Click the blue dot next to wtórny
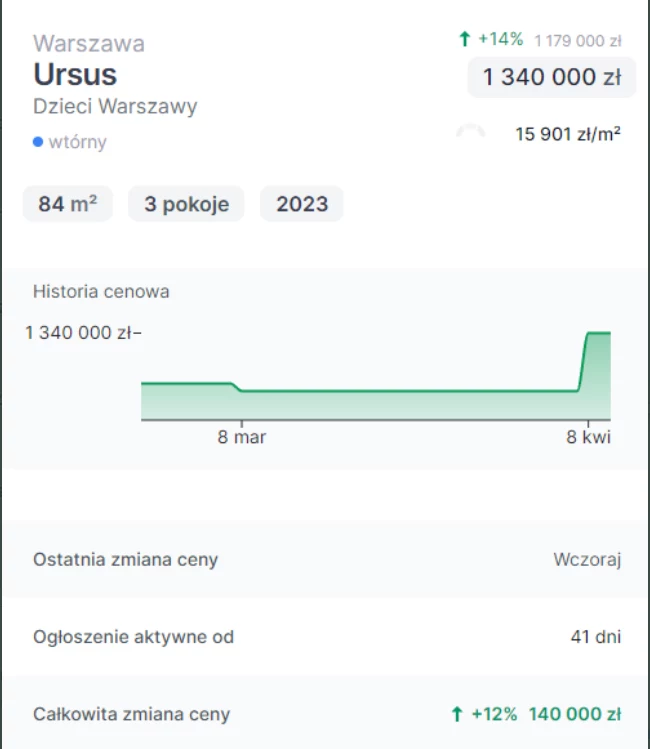This screenshot has width=650, height=749. [38, 142]
